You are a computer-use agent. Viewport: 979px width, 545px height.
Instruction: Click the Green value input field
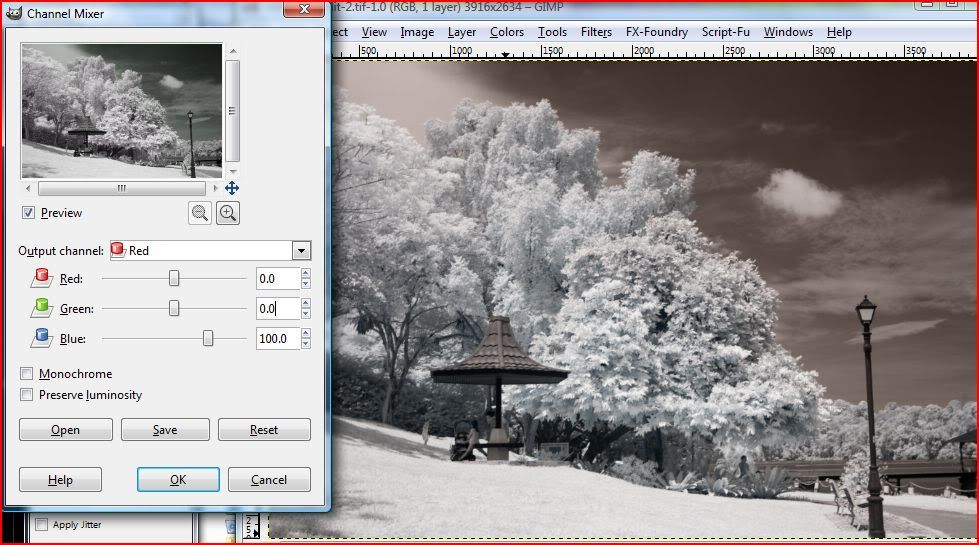coord(278,308)
